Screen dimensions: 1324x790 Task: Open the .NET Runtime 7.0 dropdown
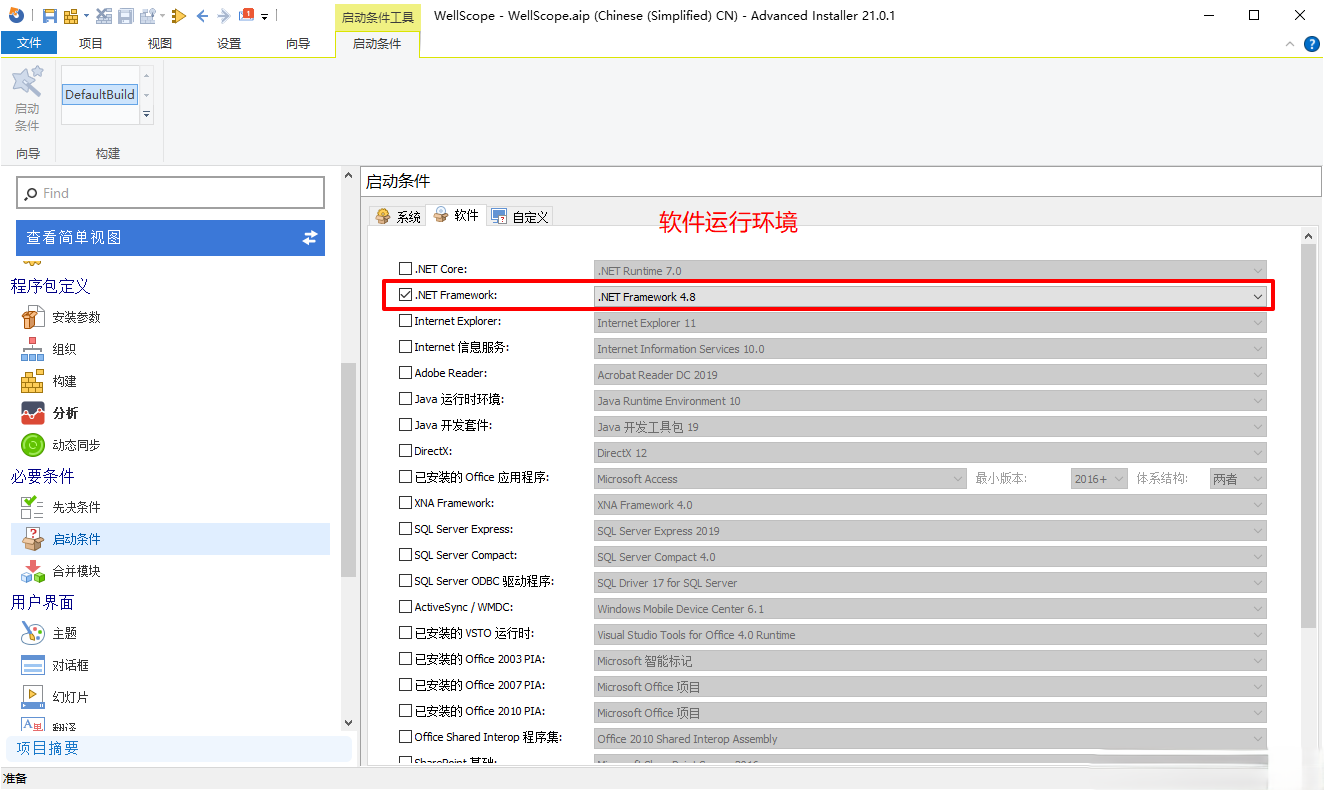[x=930, y=271]
